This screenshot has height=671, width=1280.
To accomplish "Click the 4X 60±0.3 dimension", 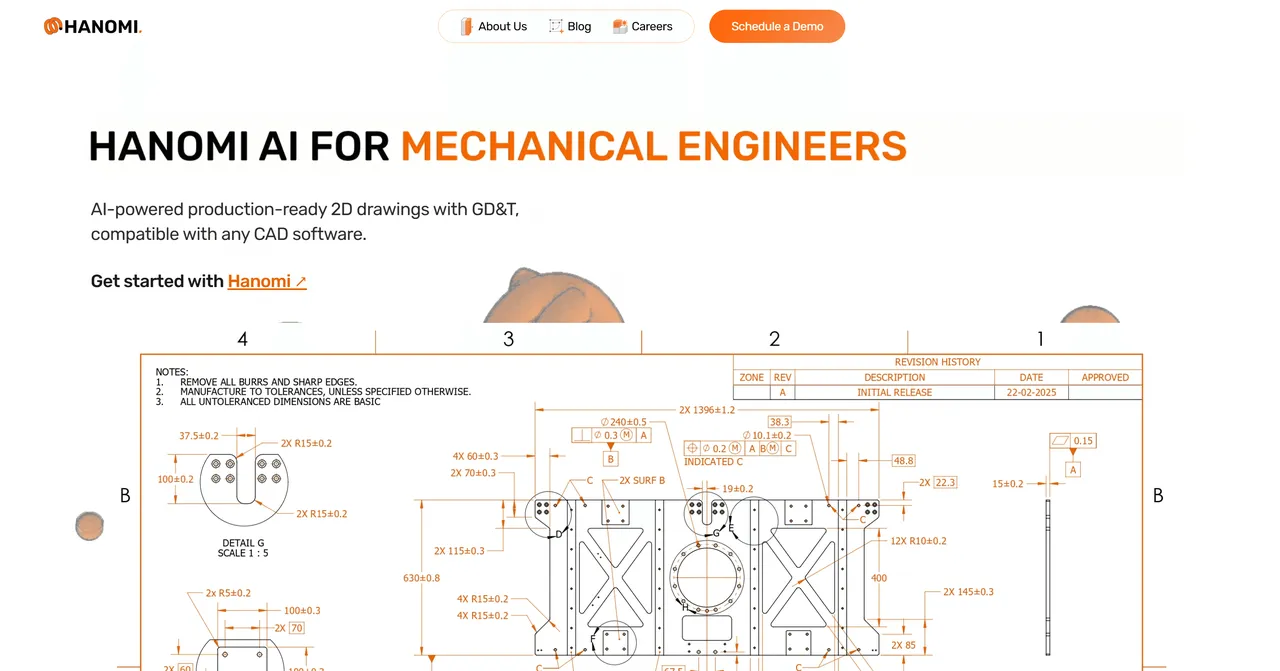I will (475, 456).
